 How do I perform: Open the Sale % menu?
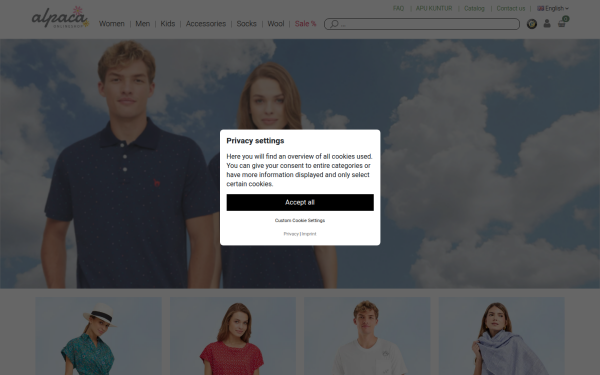click(305, 24)
